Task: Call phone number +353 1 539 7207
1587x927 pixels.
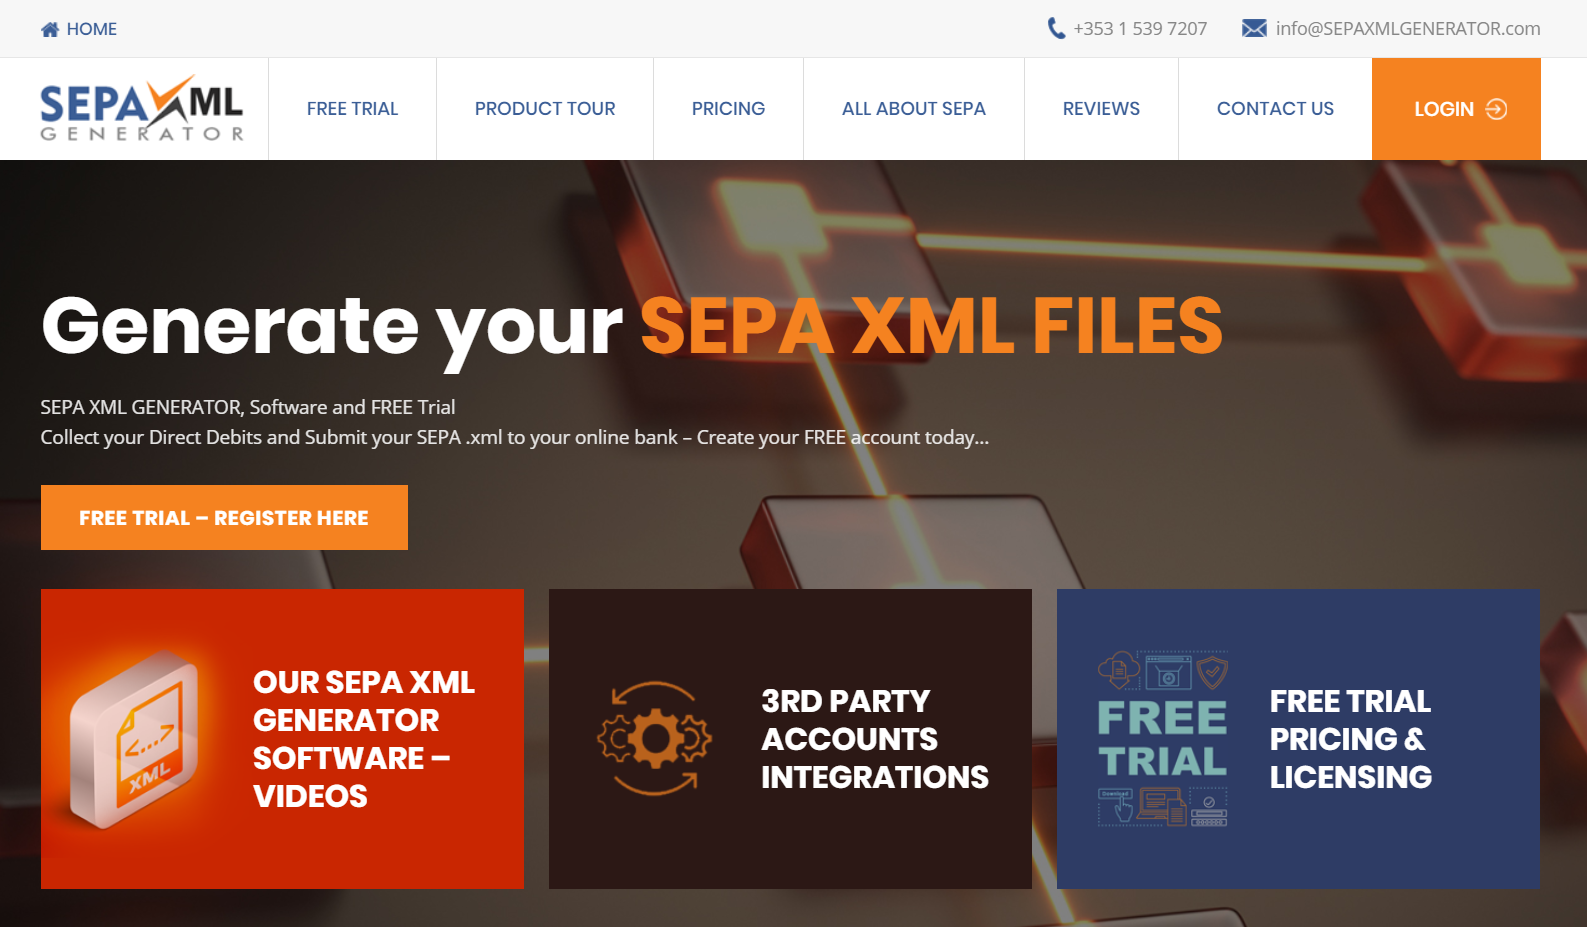Action: (x=1140, y=29)
